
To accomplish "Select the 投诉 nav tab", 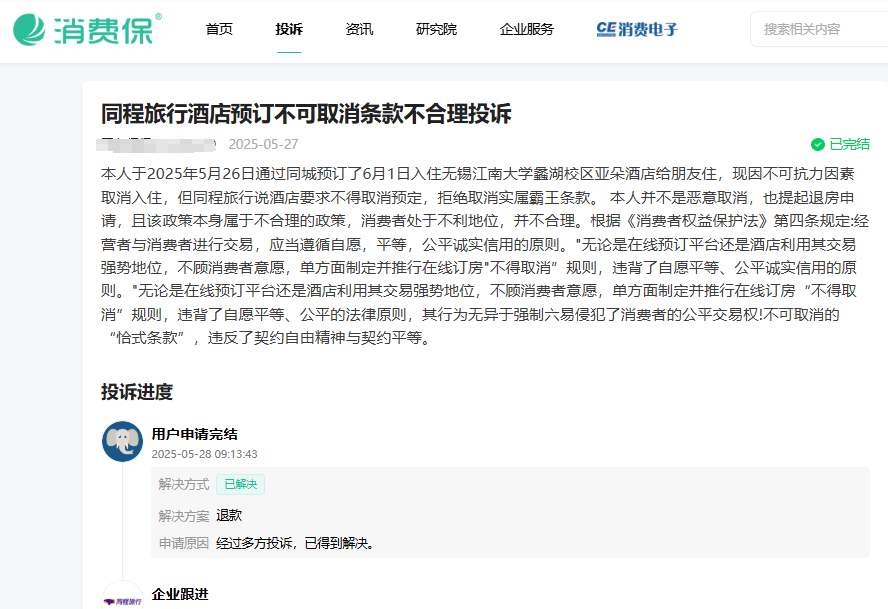I will tap(289, 29).
